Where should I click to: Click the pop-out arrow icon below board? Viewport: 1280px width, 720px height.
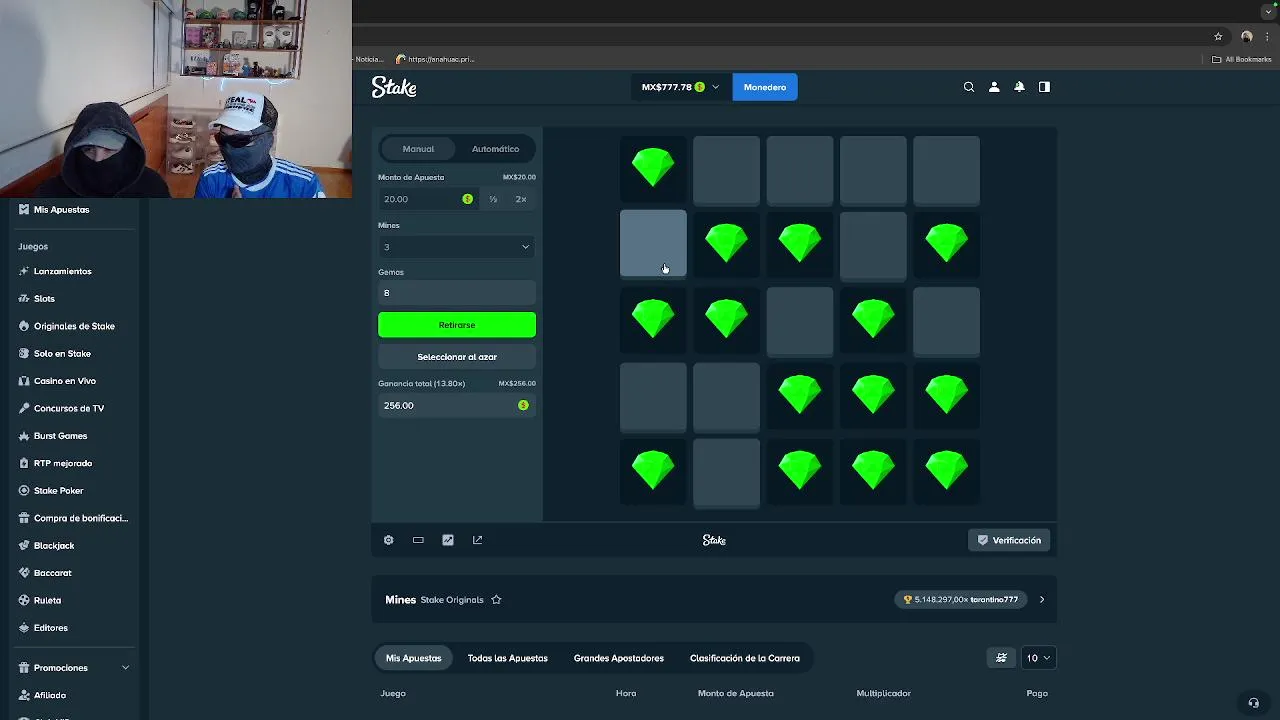pyautogui.click(x=477, y=540)
